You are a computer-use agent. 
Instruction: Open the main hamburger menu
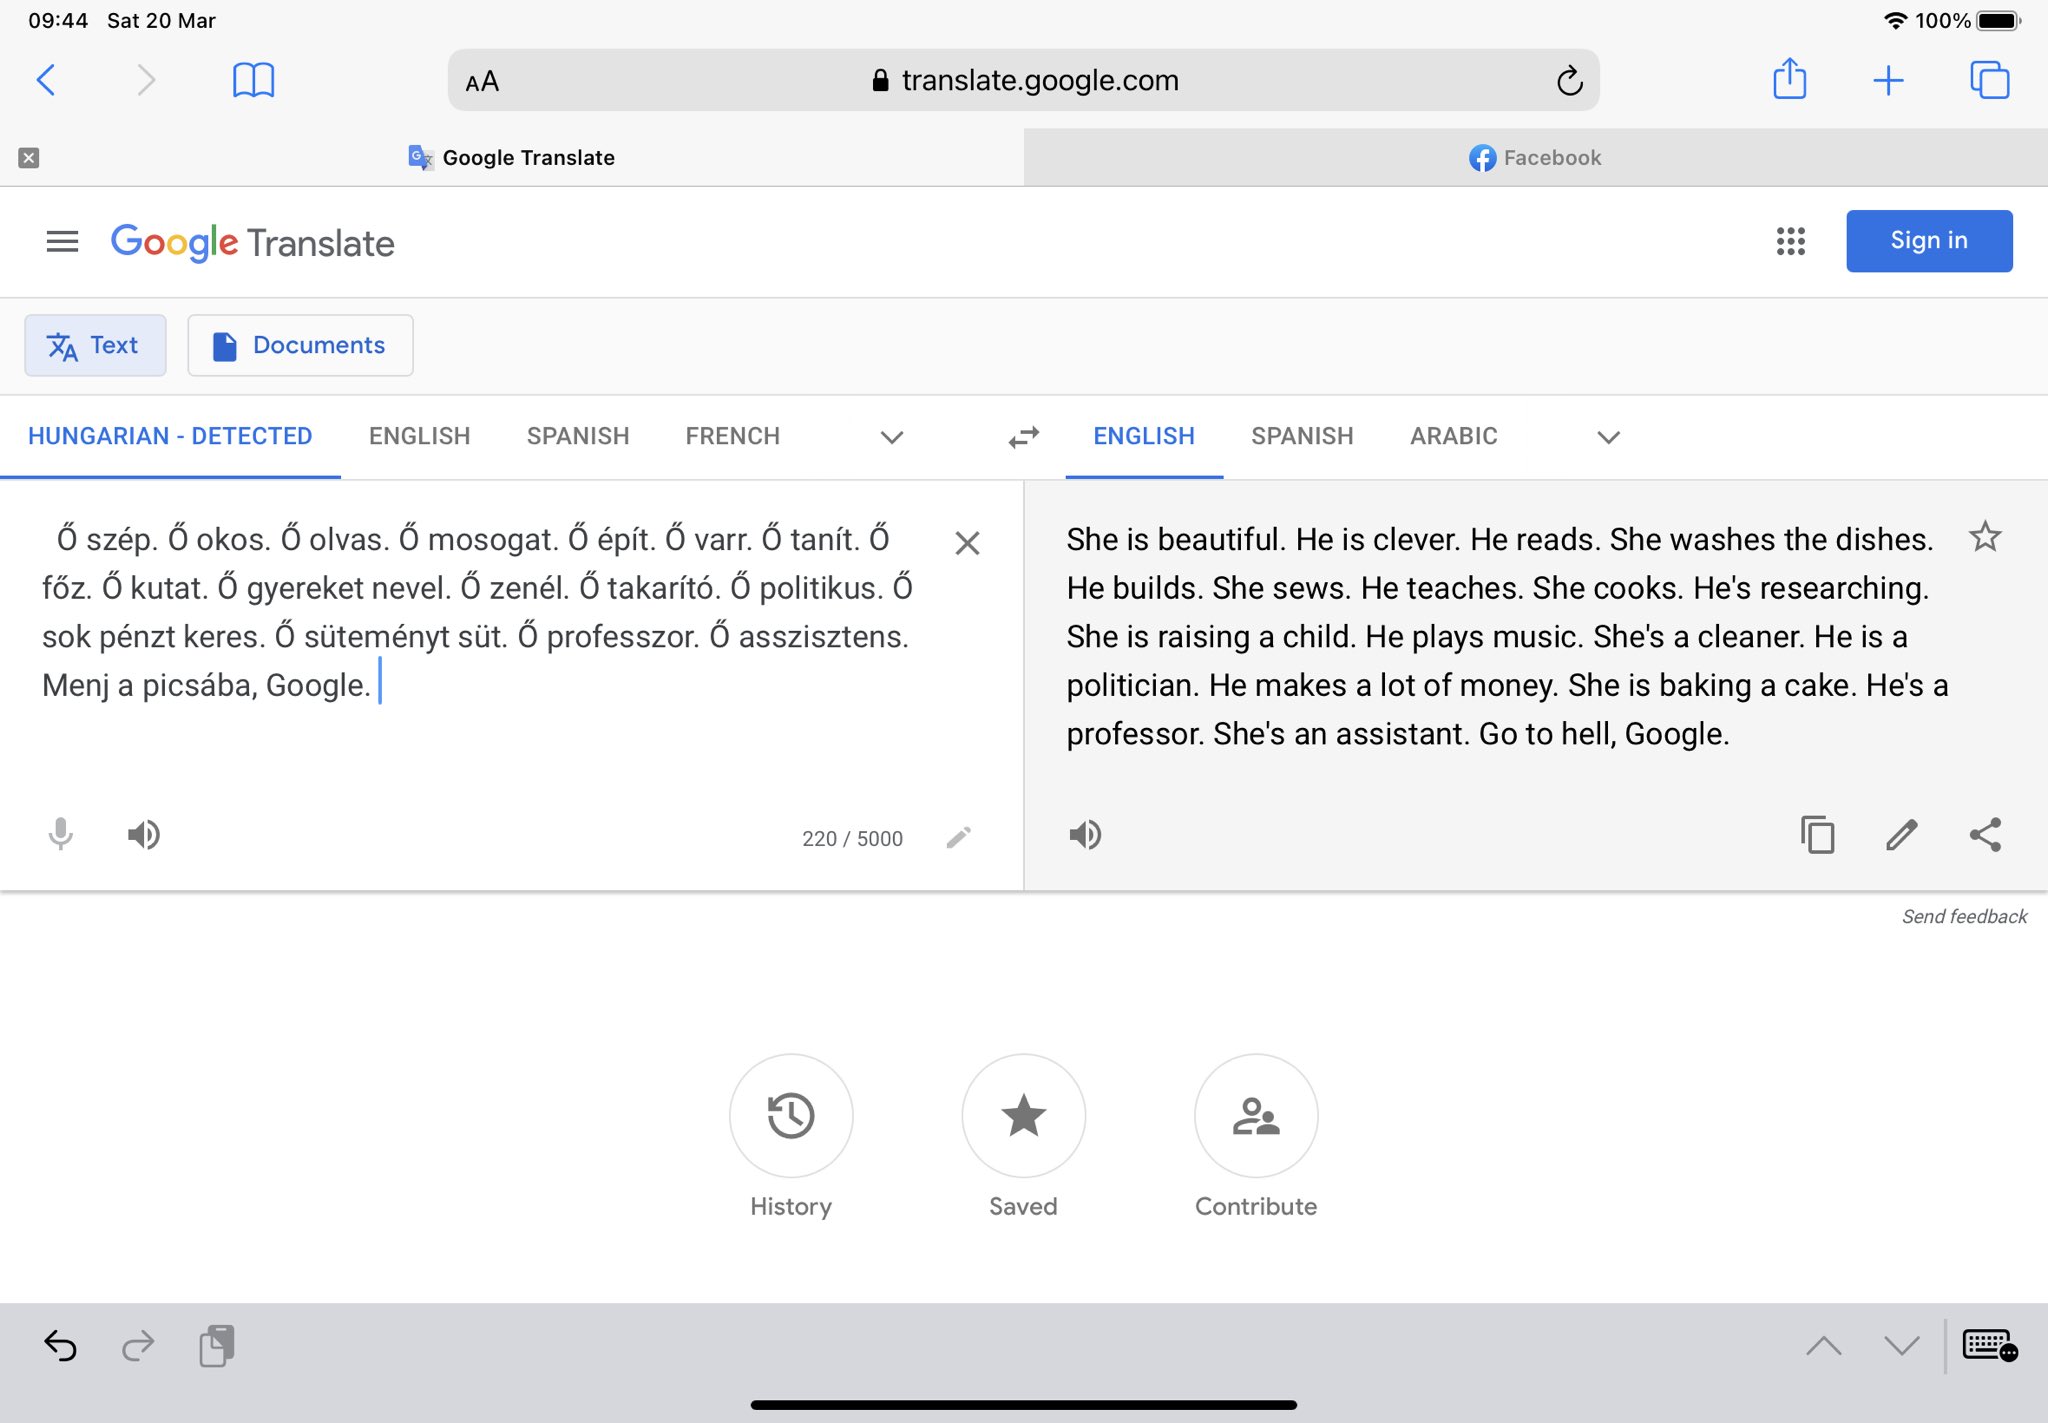pos(62,241)
